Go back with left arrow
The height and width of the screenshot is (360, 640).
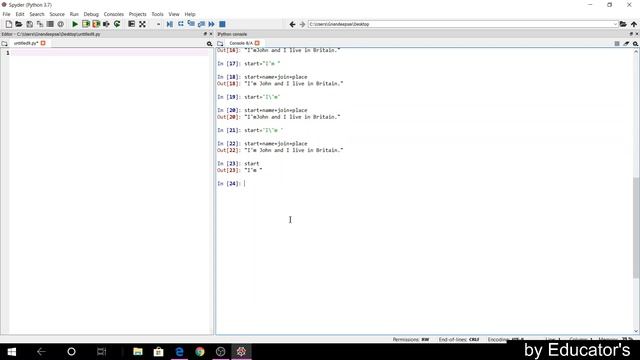[x=292, y=24]
